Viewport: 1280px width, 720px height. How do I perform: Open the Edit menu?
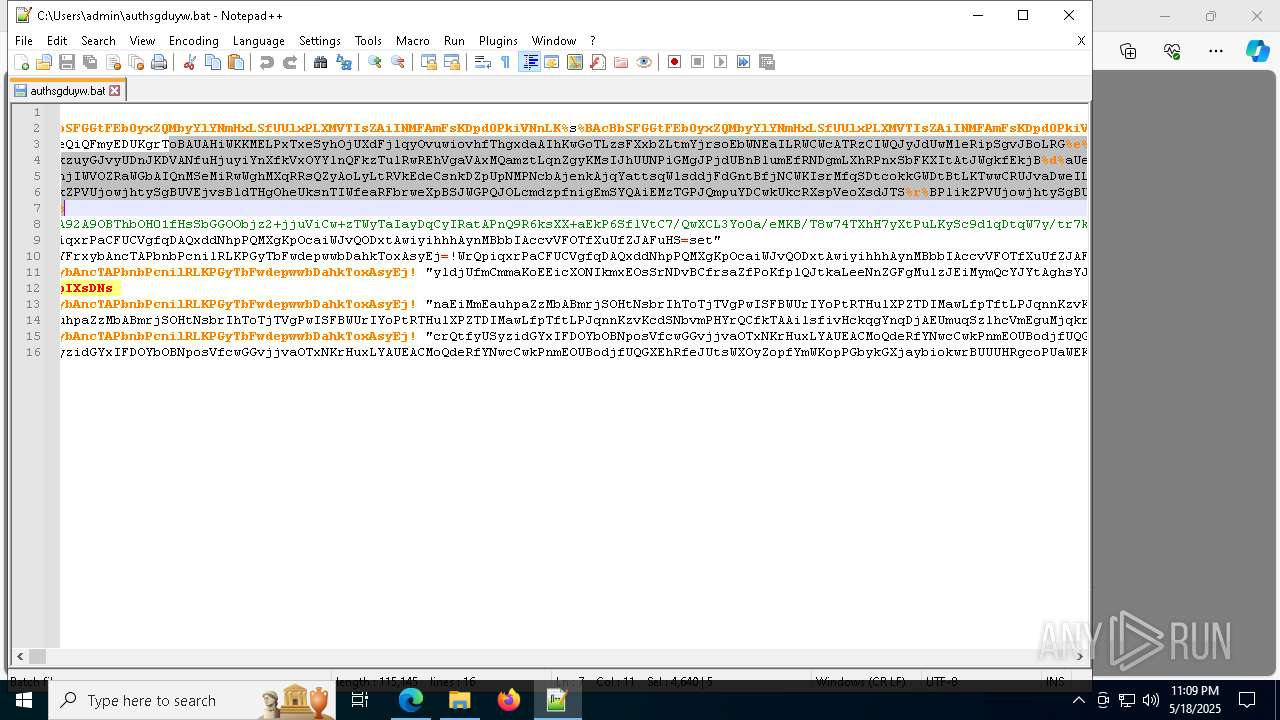[57, 41]
